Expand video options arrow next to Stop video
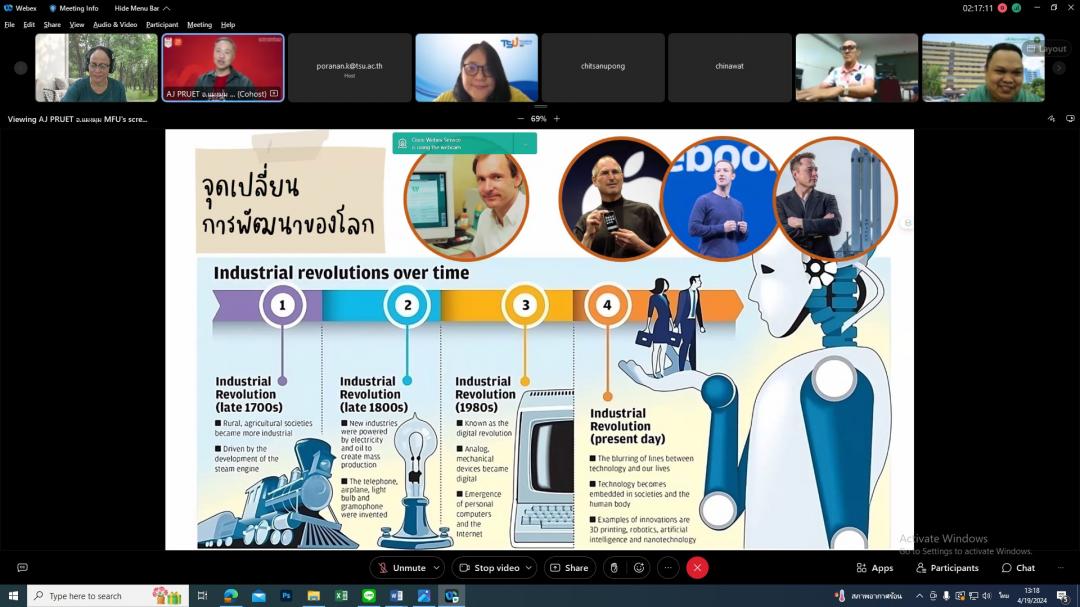This screenshot has height=607, width=1080. click(530, 568)
